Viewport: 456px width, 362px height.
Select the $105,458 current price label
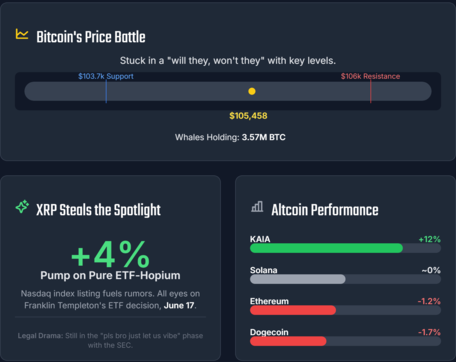pyautogui.click(x=248, y=116)
